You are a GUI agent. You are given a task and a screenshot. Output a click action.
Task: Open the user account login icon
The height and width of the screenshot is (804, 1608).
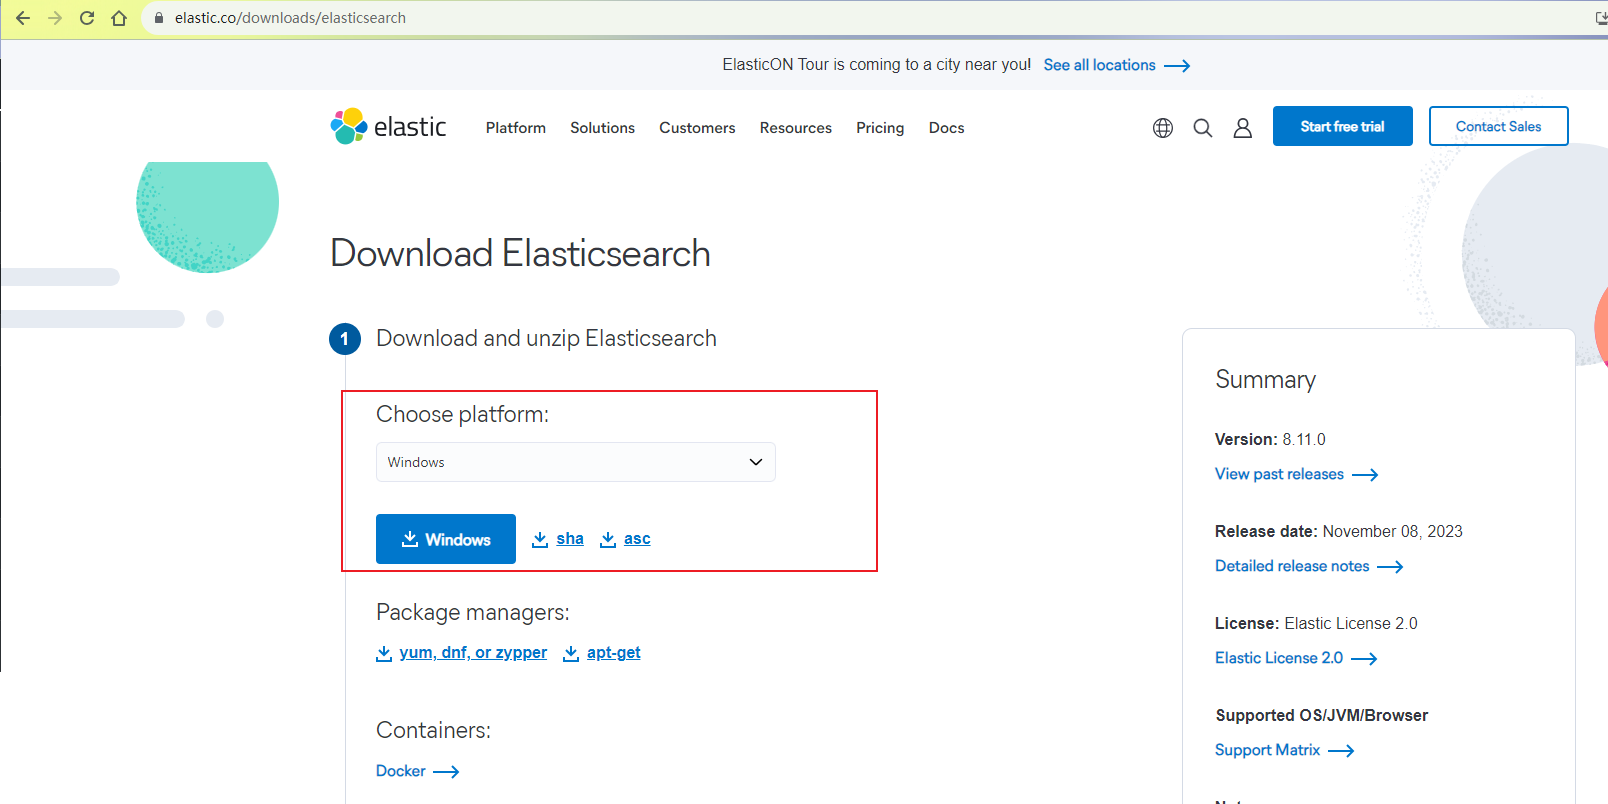(1243, 128)
